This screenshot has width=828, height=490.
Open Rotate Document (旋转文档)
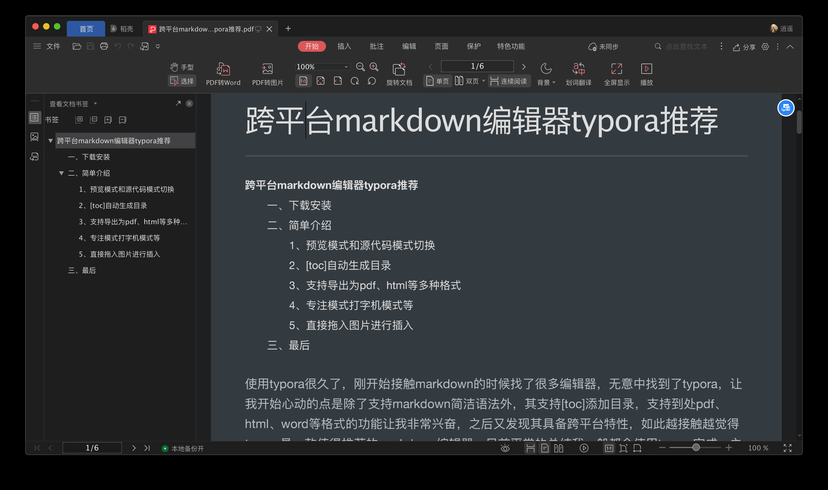[399, 74]
